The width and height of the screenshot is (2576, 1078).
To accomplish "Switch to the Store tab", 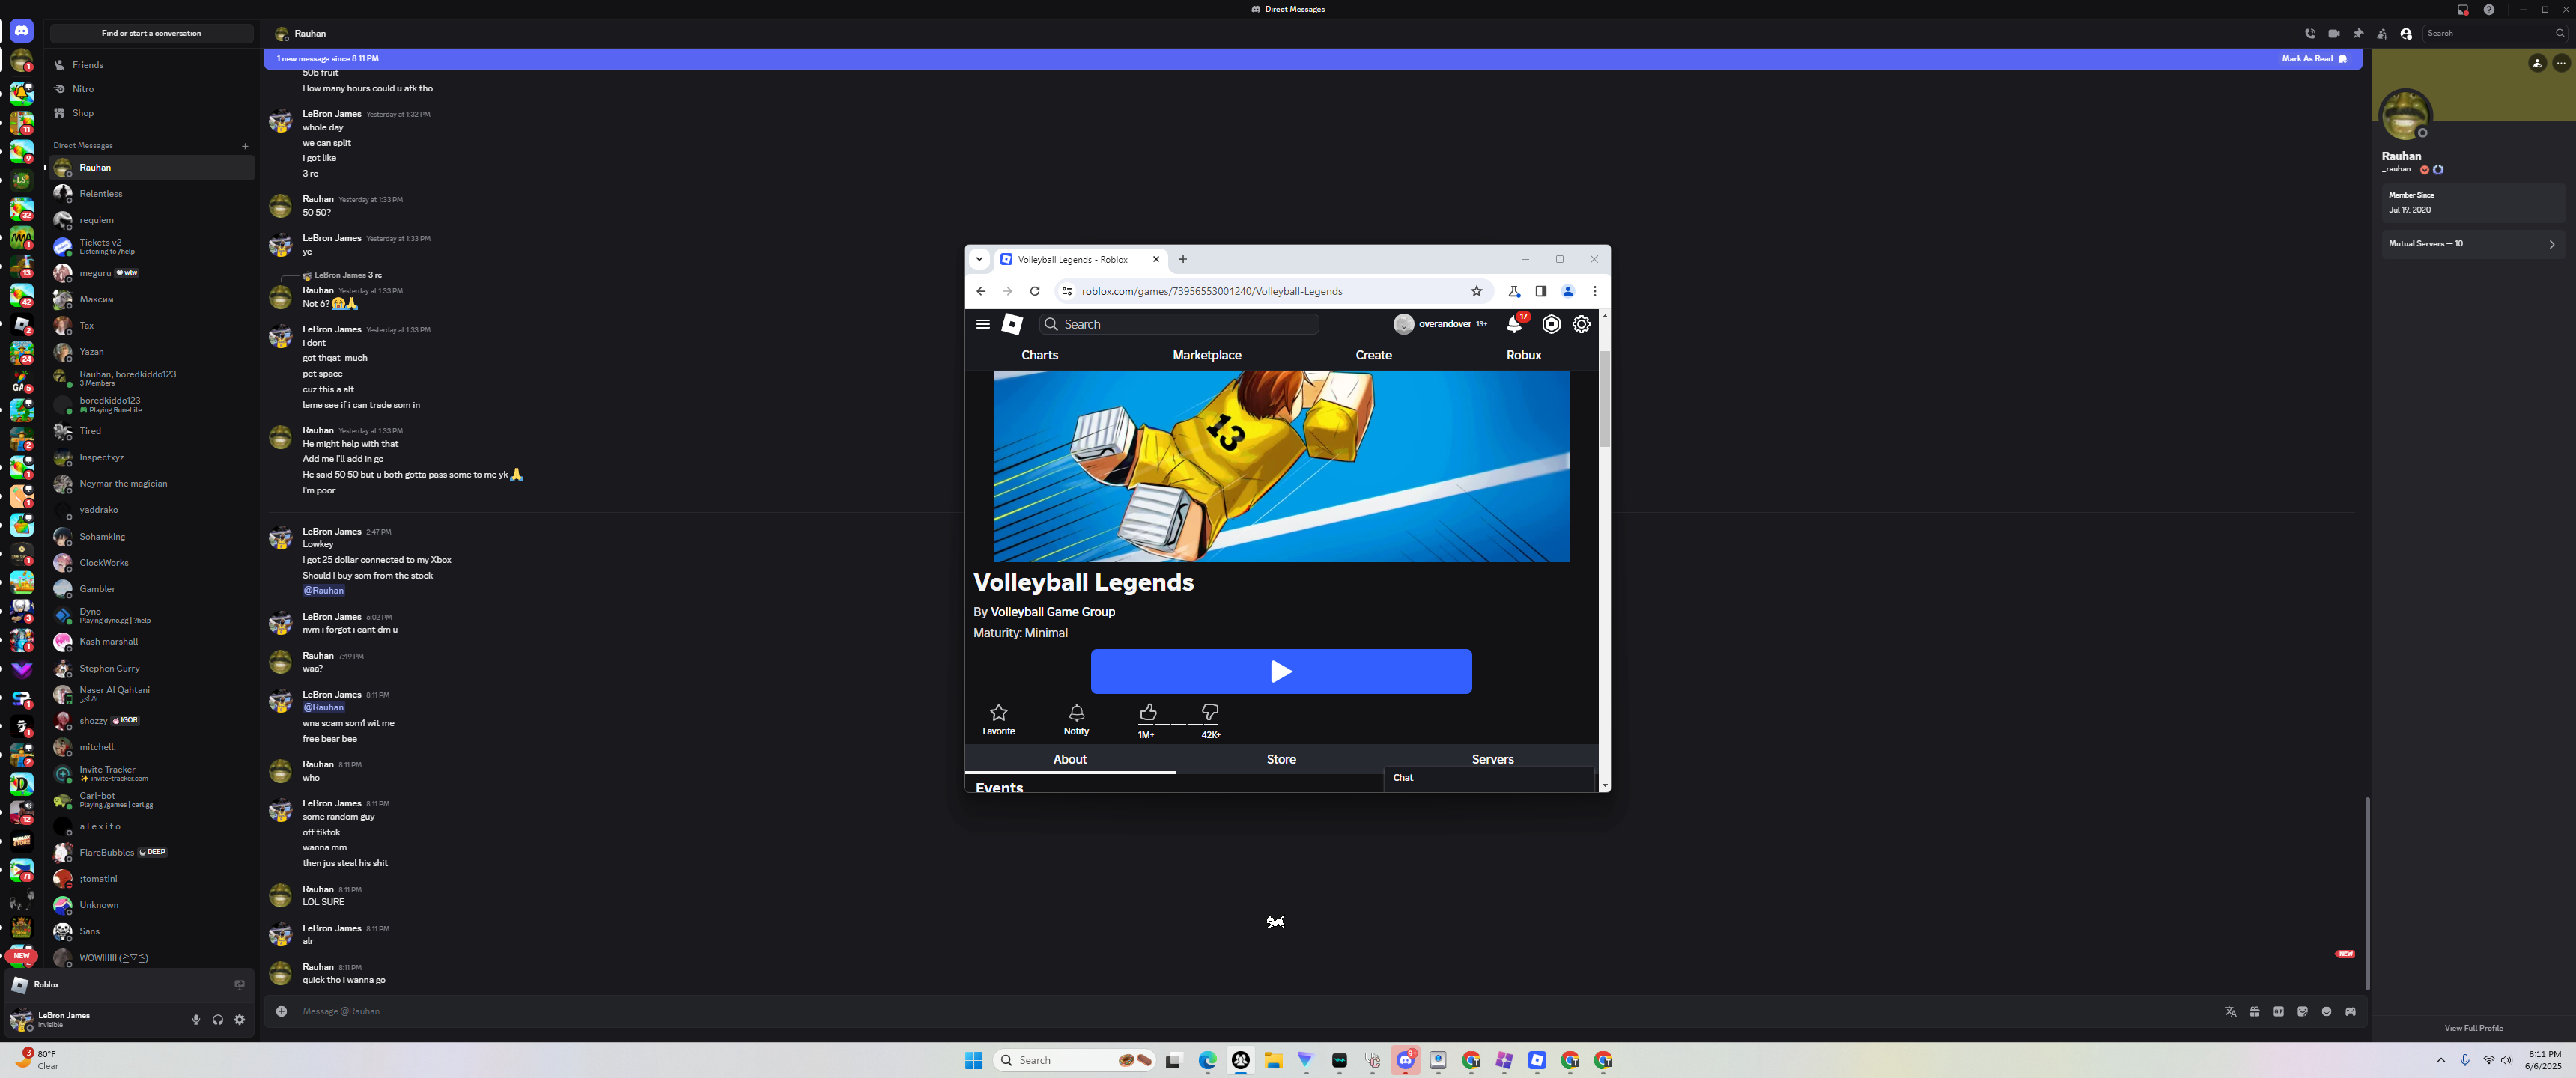I will point(1281,759).
